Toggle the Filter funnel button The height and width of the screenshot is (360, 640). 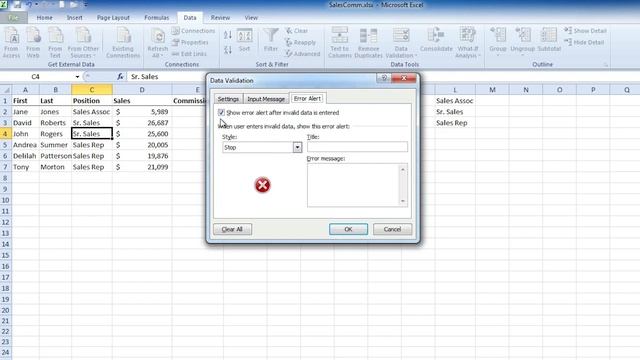click(x=271, y=40)
